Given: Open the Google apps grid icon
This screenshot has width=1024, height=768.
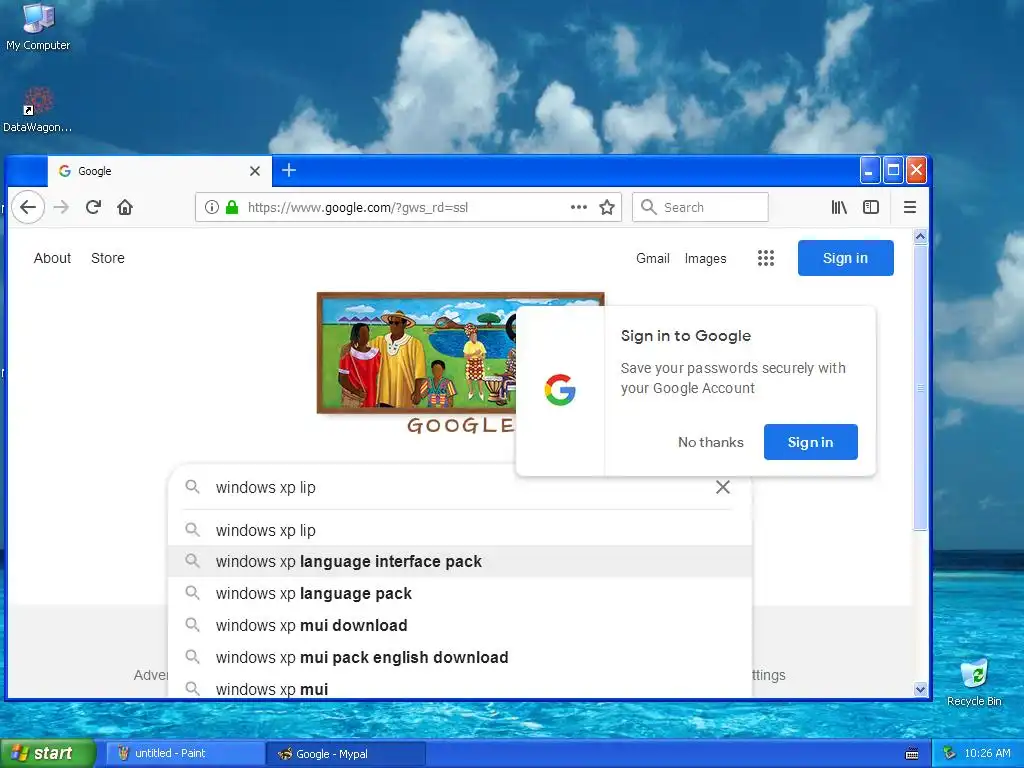Looking at the screenshot, I should tap(766, 258).
